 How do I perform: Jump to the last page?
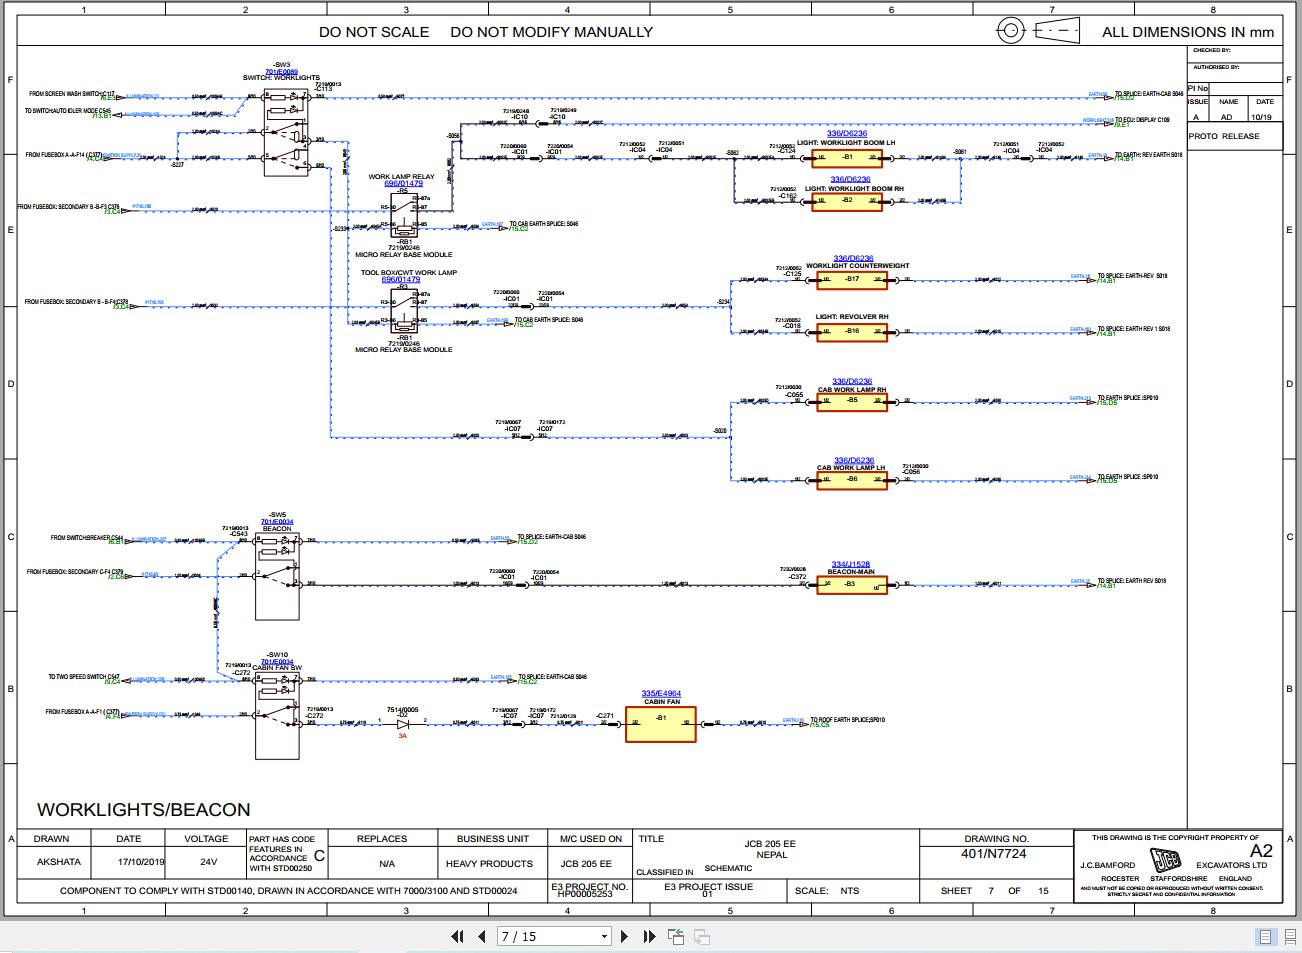pyautogui.click(x=649, y=936)
